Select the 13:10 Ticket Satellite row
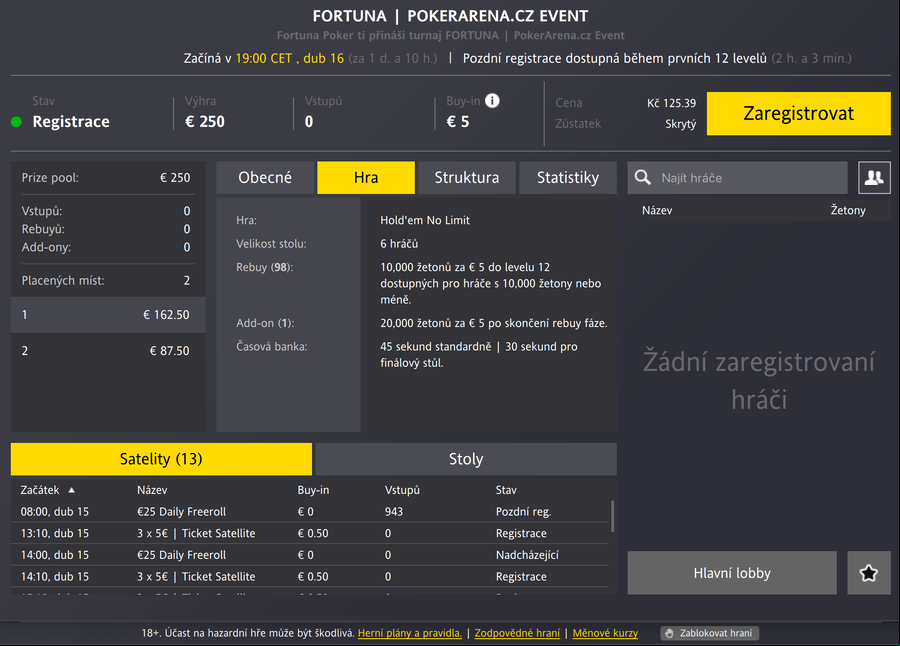Viewport: 900px width, 646px height. pos(310,533)
